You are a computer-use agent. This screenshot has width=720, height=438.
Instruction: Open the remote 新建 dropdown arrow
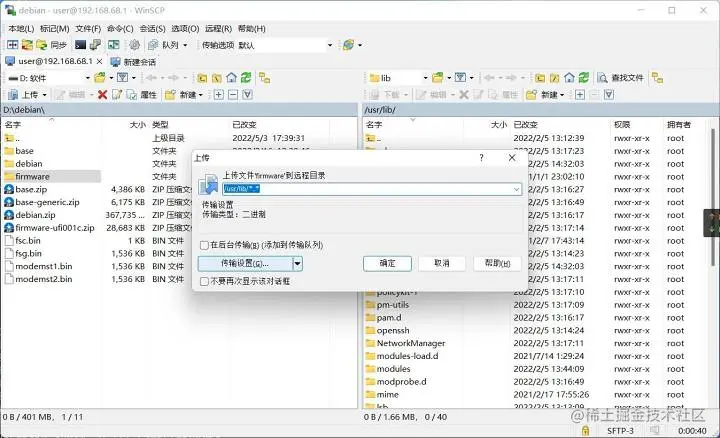[562, 95]
